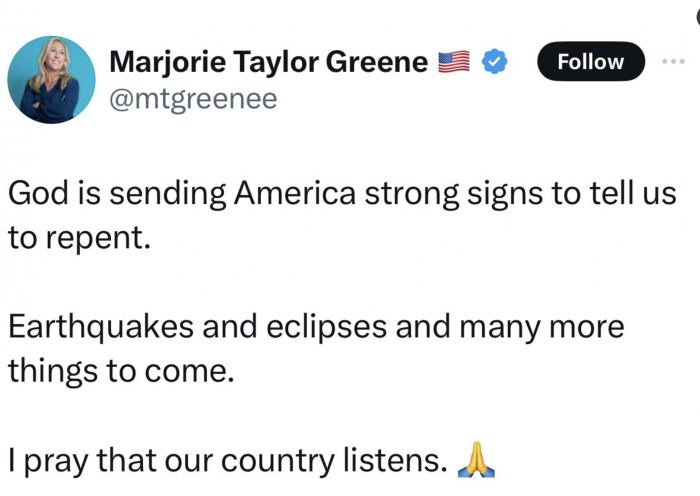The height and width of the screenshot is (496, 700).
Task: Click the 'to repent.' text line
Action: pos(79,238)
